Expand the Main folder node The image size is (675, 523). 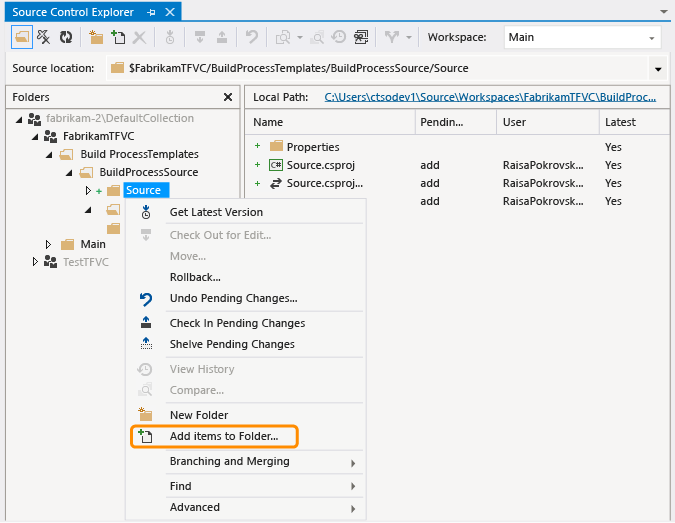tap(48, 244)
